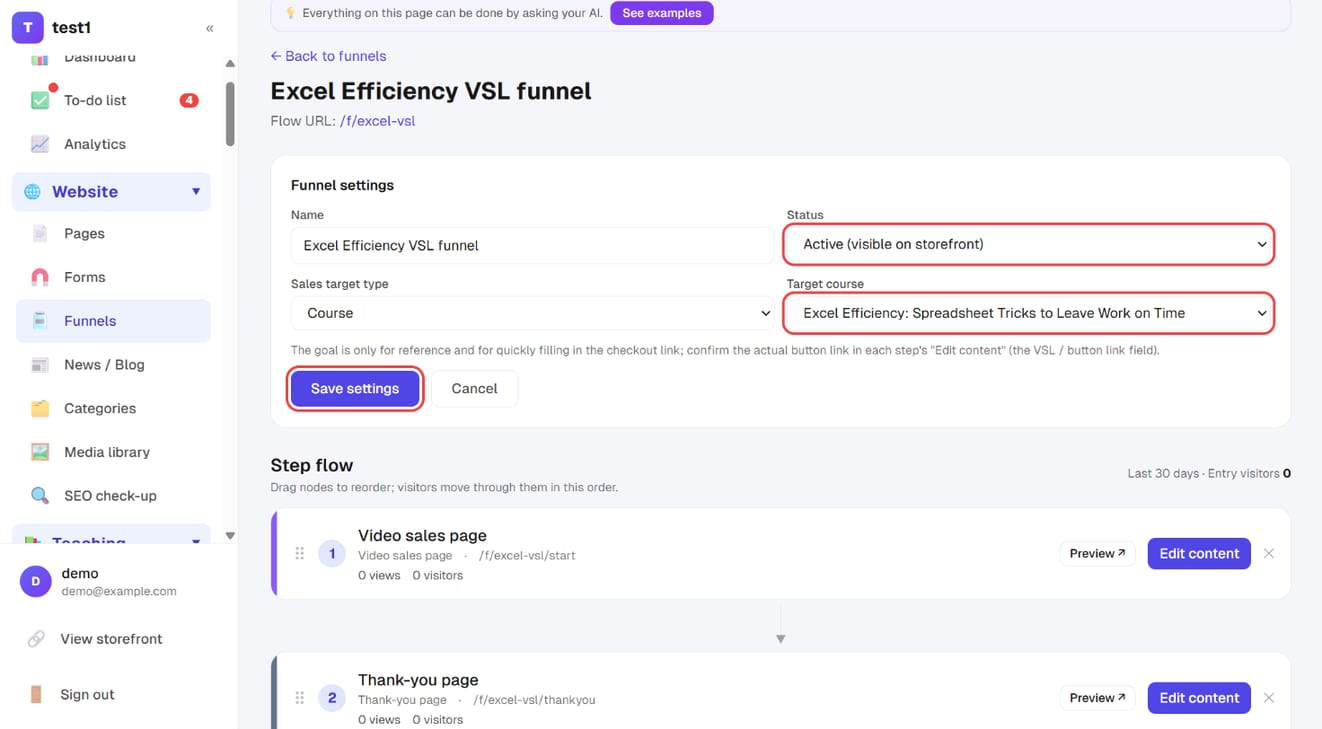Grab the drag handle of Thank-you page
Screen dimensions: 1322x729
299,698
